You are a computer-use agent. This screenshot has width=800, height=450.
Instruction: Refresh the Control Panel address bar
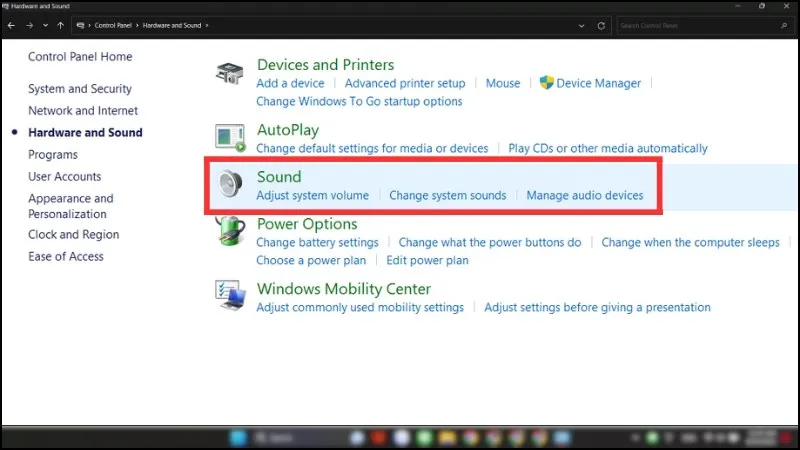point(601,25)
